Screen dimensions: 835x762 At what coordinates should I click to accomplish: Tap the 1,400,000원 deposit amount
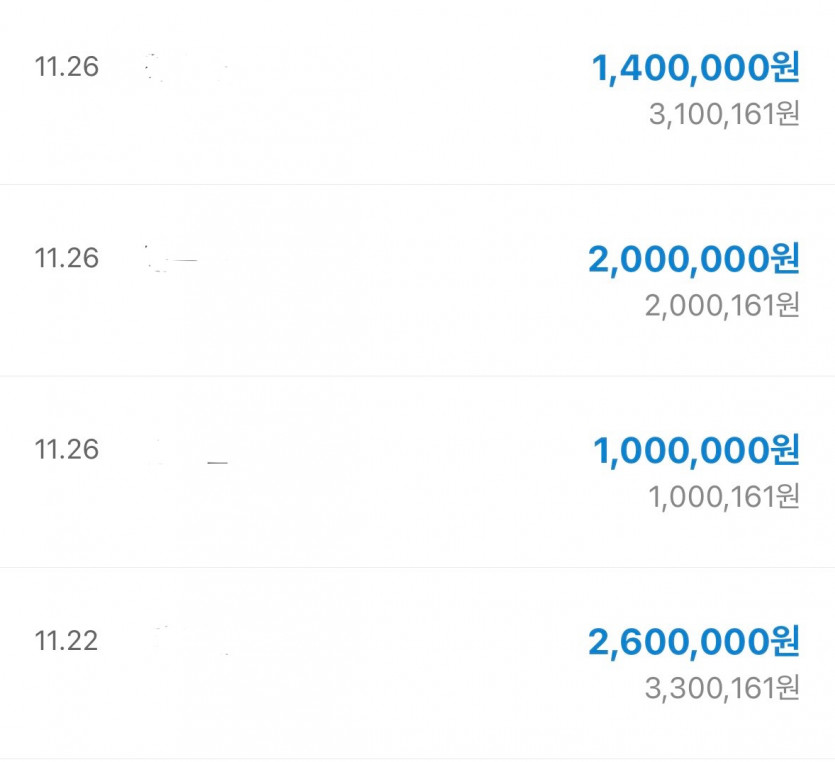pos(696,68)
